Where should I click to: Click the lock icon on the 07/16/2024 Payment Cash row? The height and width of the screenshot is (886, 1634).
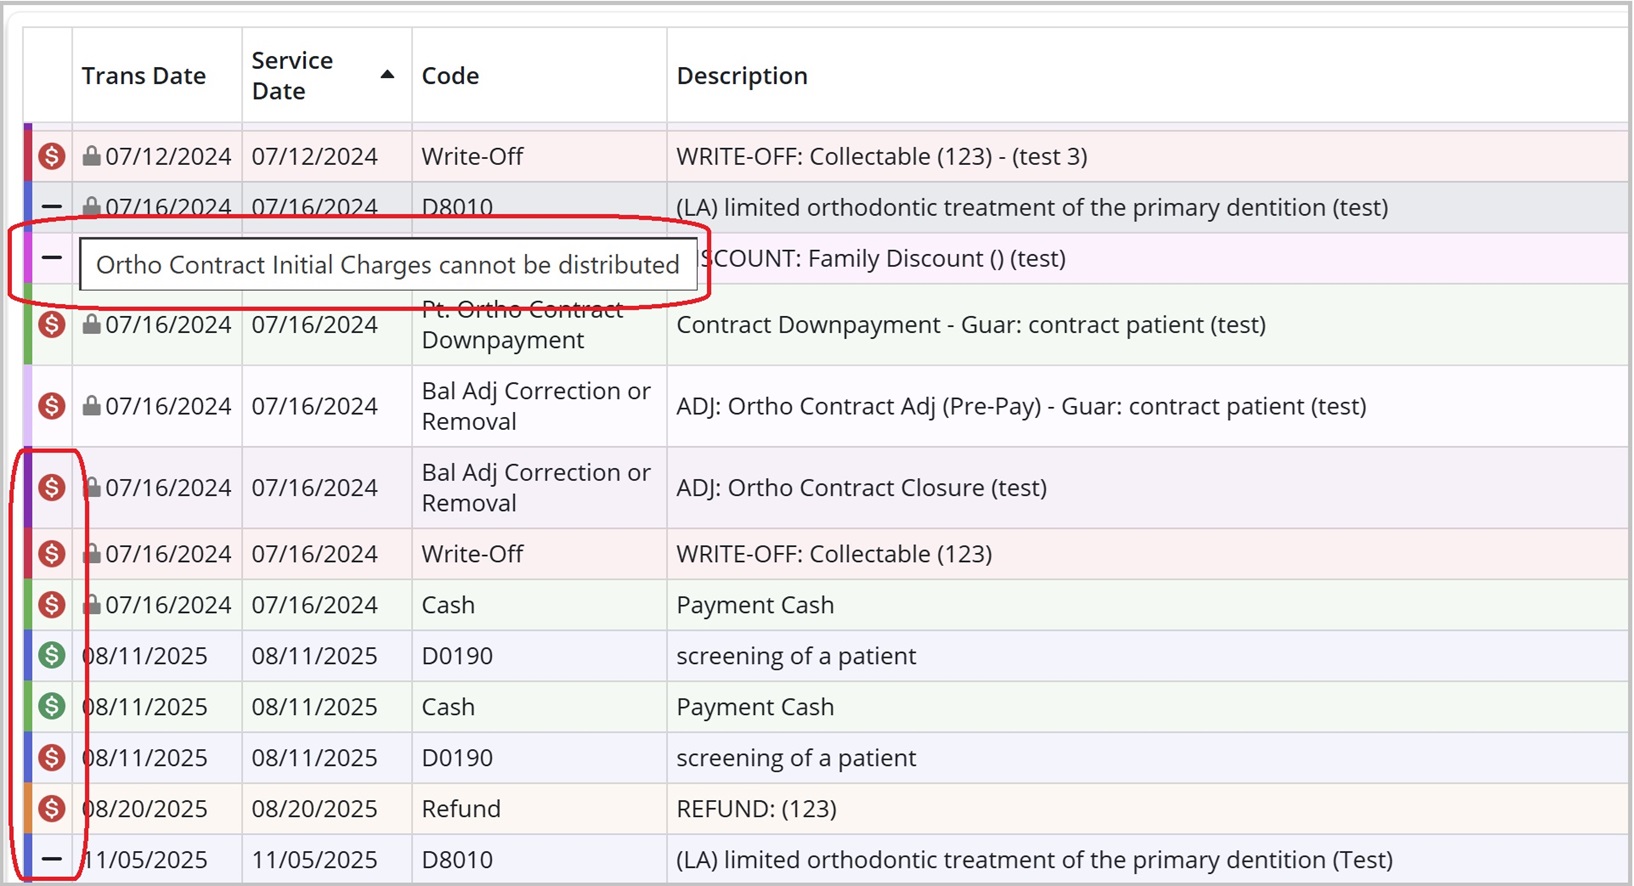[x=91, y=605]
